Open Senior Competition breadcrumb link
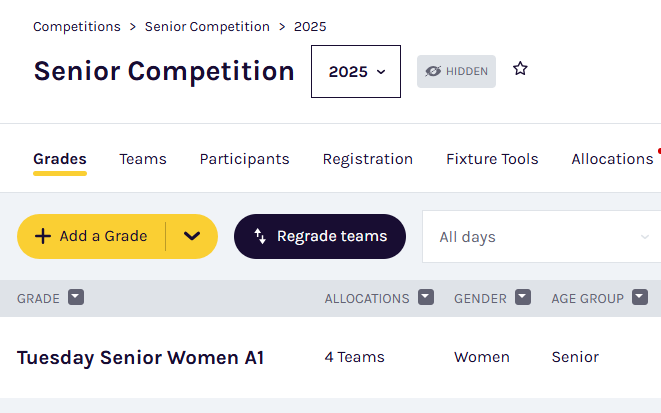The height and width of the screenshot is (413, 661). pos(207,27)
